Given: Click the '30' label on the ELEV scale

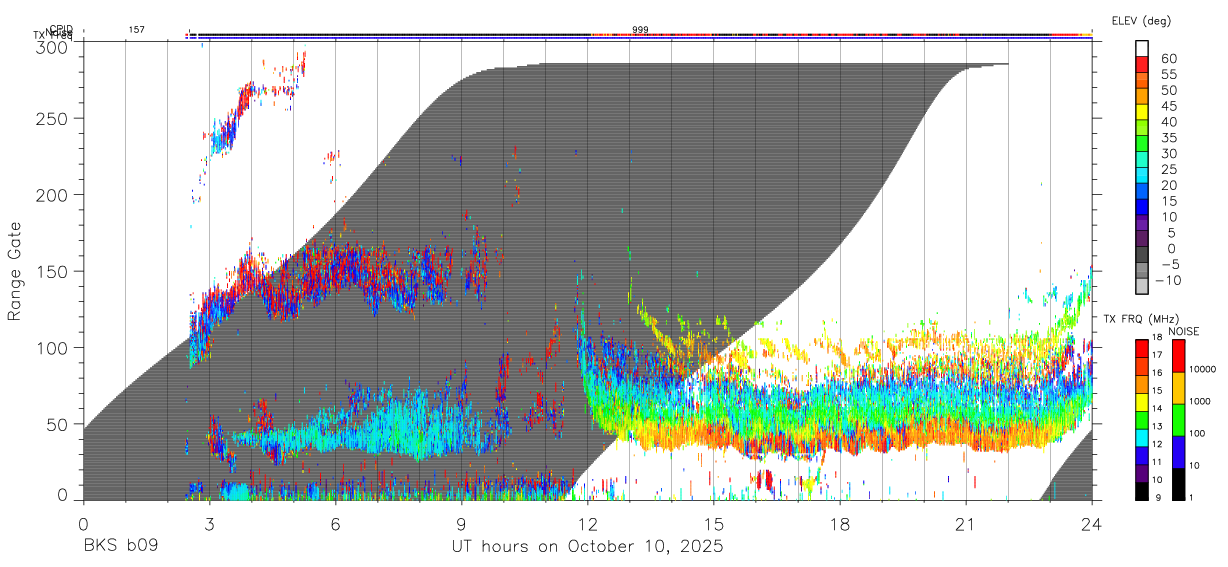Looking at the screenshot, I should [1168, 153].
